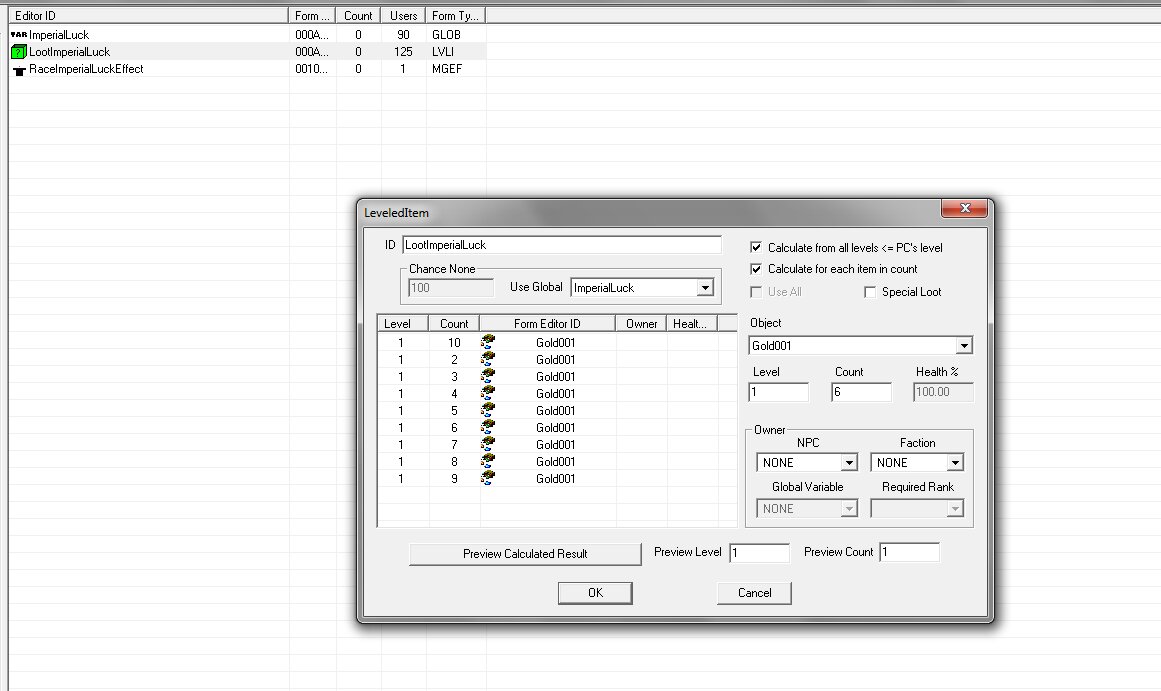
Task: Toggle Calculate for each item in count
Action: tap(756, 269)
